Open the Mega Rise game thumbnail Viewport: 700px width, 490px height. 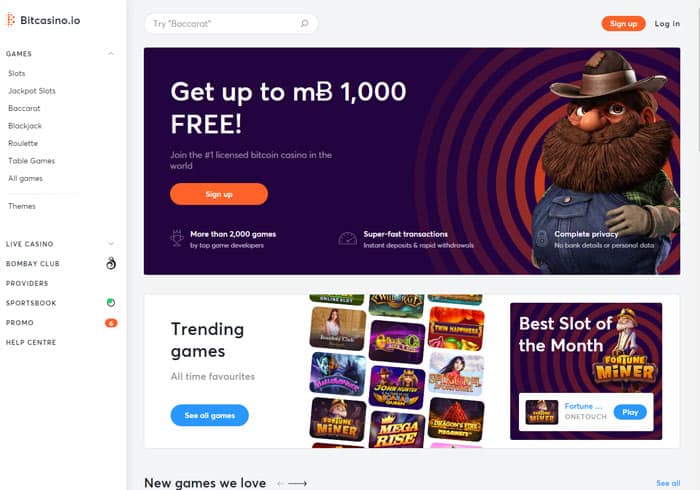(x=397, y=430)
